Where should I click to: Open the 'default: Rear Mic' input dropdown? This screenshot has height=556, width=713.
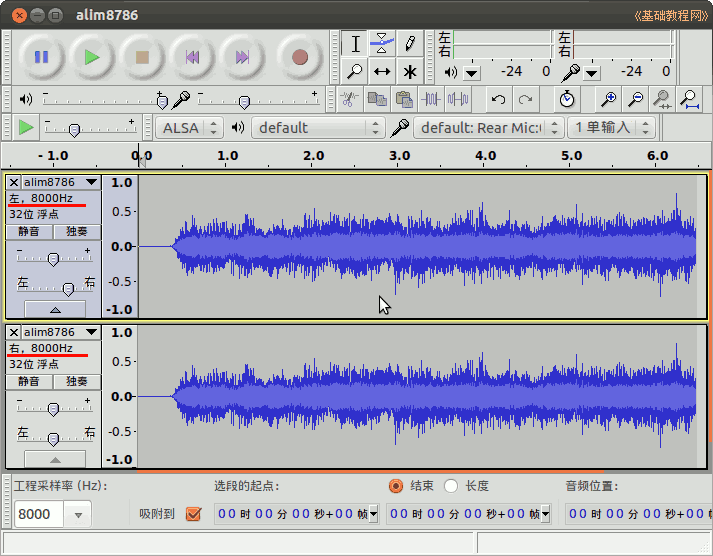(489, 128)
